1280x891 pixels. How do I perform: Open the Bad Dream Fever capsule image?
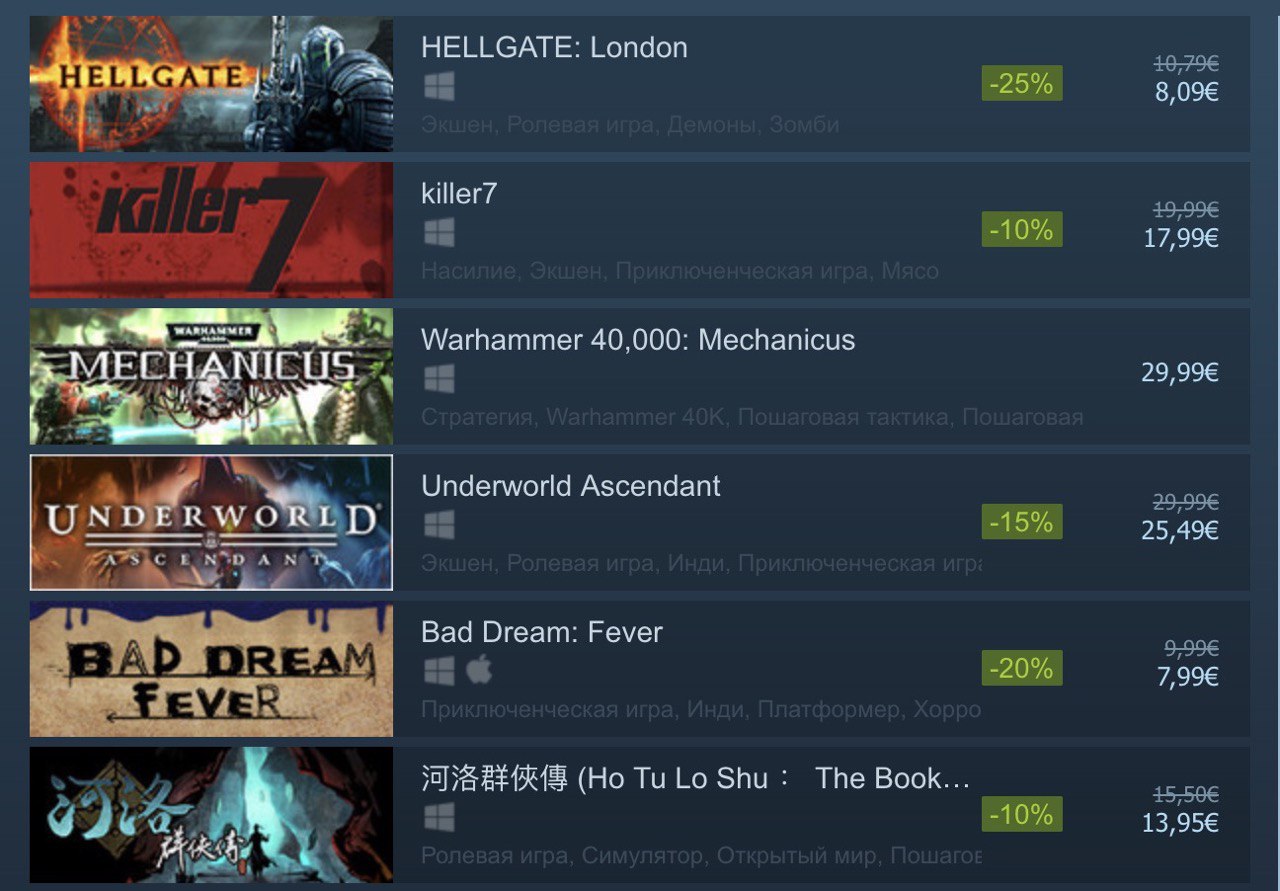(211, 668)
